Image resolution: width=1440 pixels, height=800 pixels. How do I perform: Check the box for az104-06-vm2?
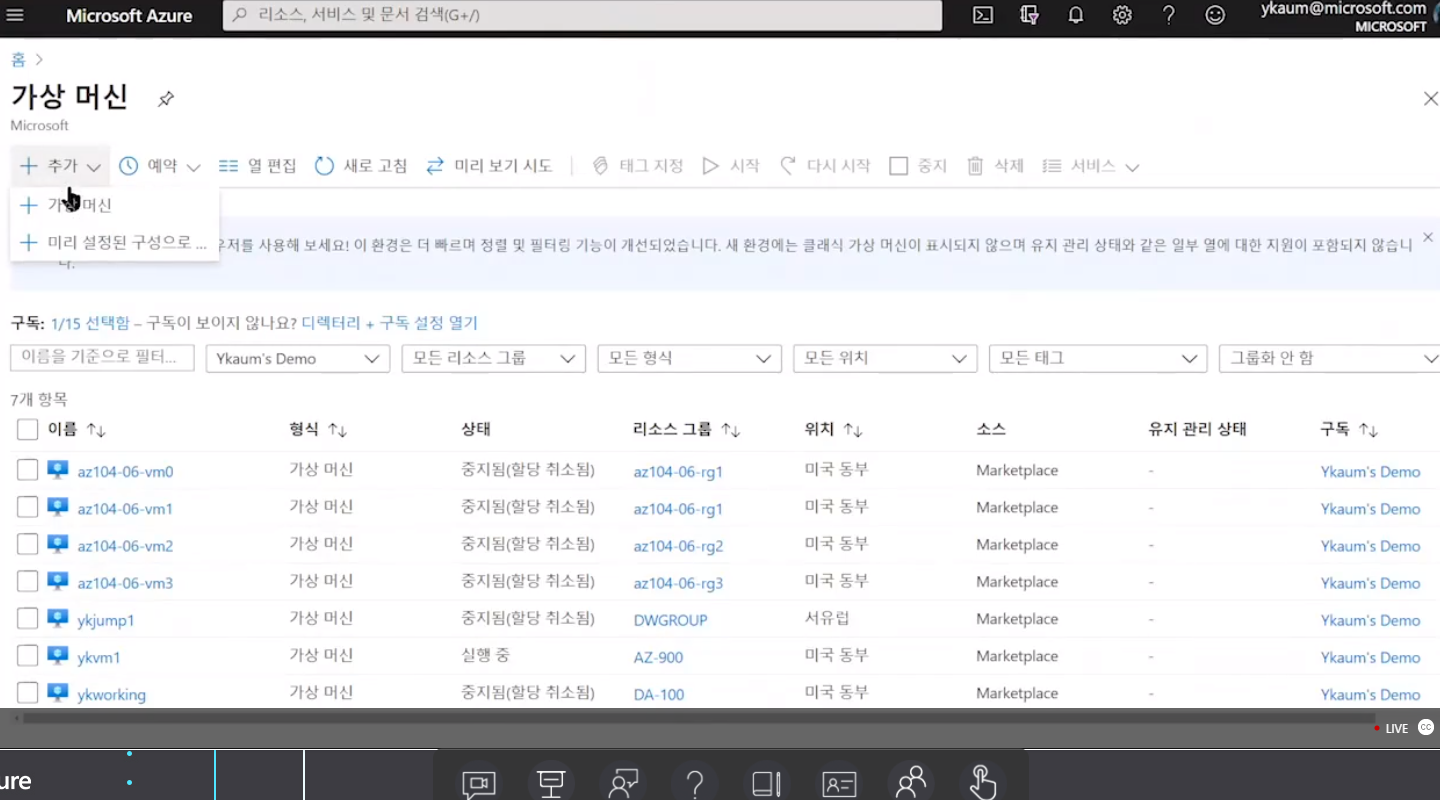pyautogui.click(x=28, y=544)
